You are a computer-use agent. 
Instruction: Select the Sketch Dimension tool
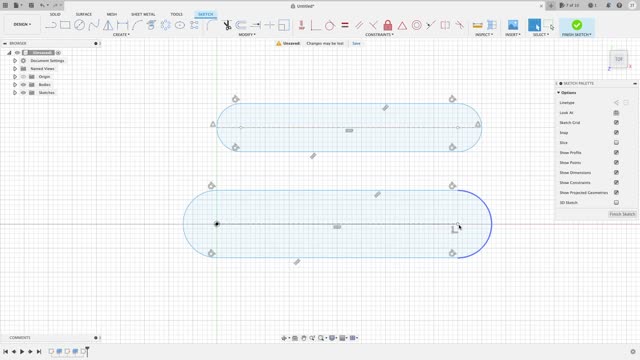pyautogui.click(x=122, y=25)
